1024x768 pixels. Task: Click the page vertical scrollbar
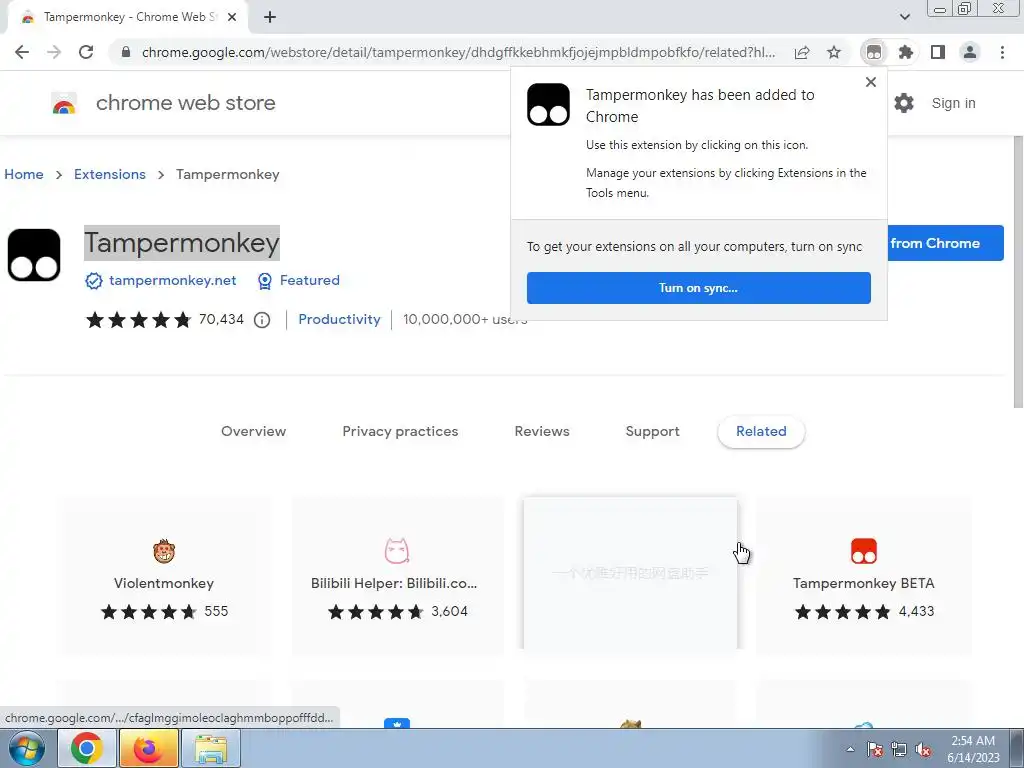pyautogui.click(x=1018, y=272)
